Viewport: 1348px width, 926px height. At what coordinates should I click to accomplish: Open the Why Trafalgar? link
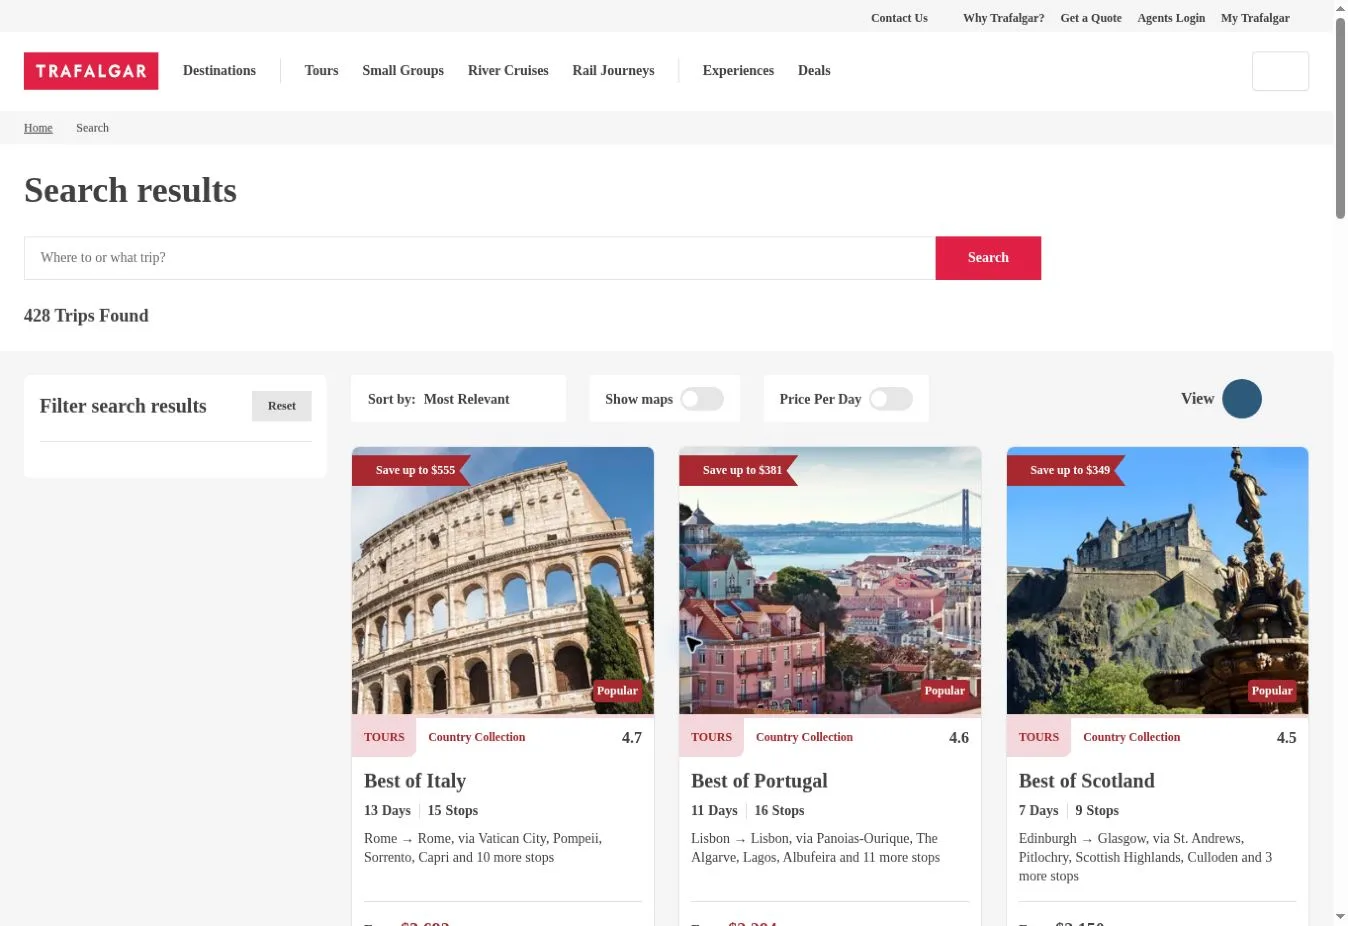coord(1003,18)
